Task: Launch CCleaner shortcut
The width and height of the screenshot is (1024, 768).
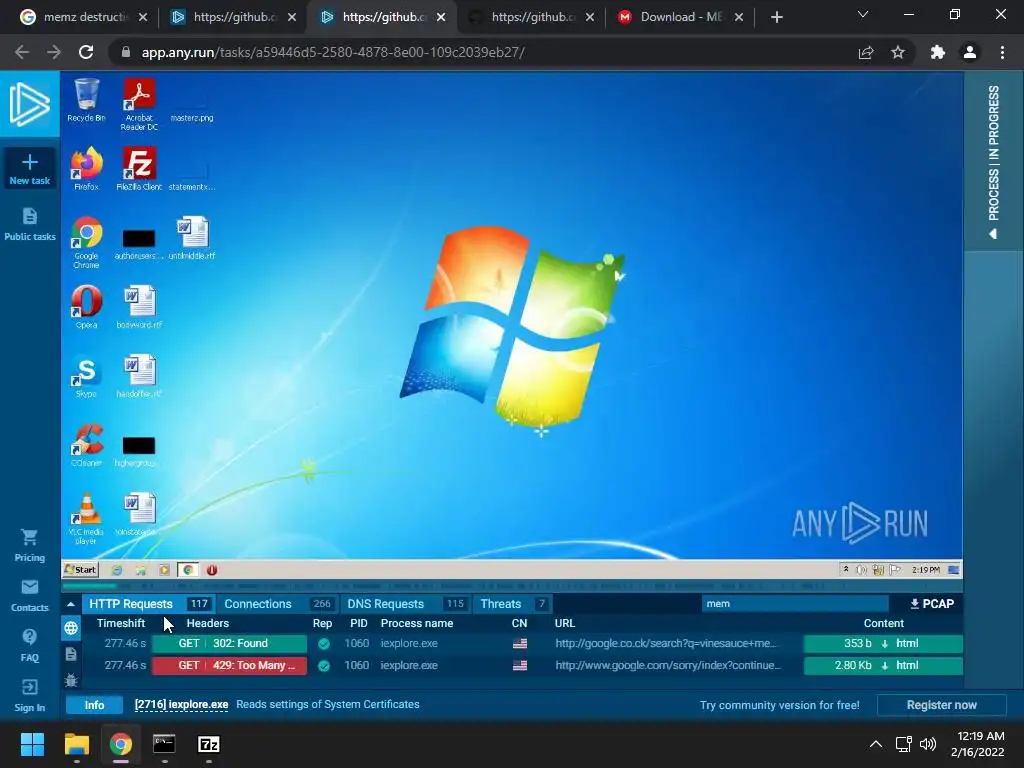Action: [86, 445]
